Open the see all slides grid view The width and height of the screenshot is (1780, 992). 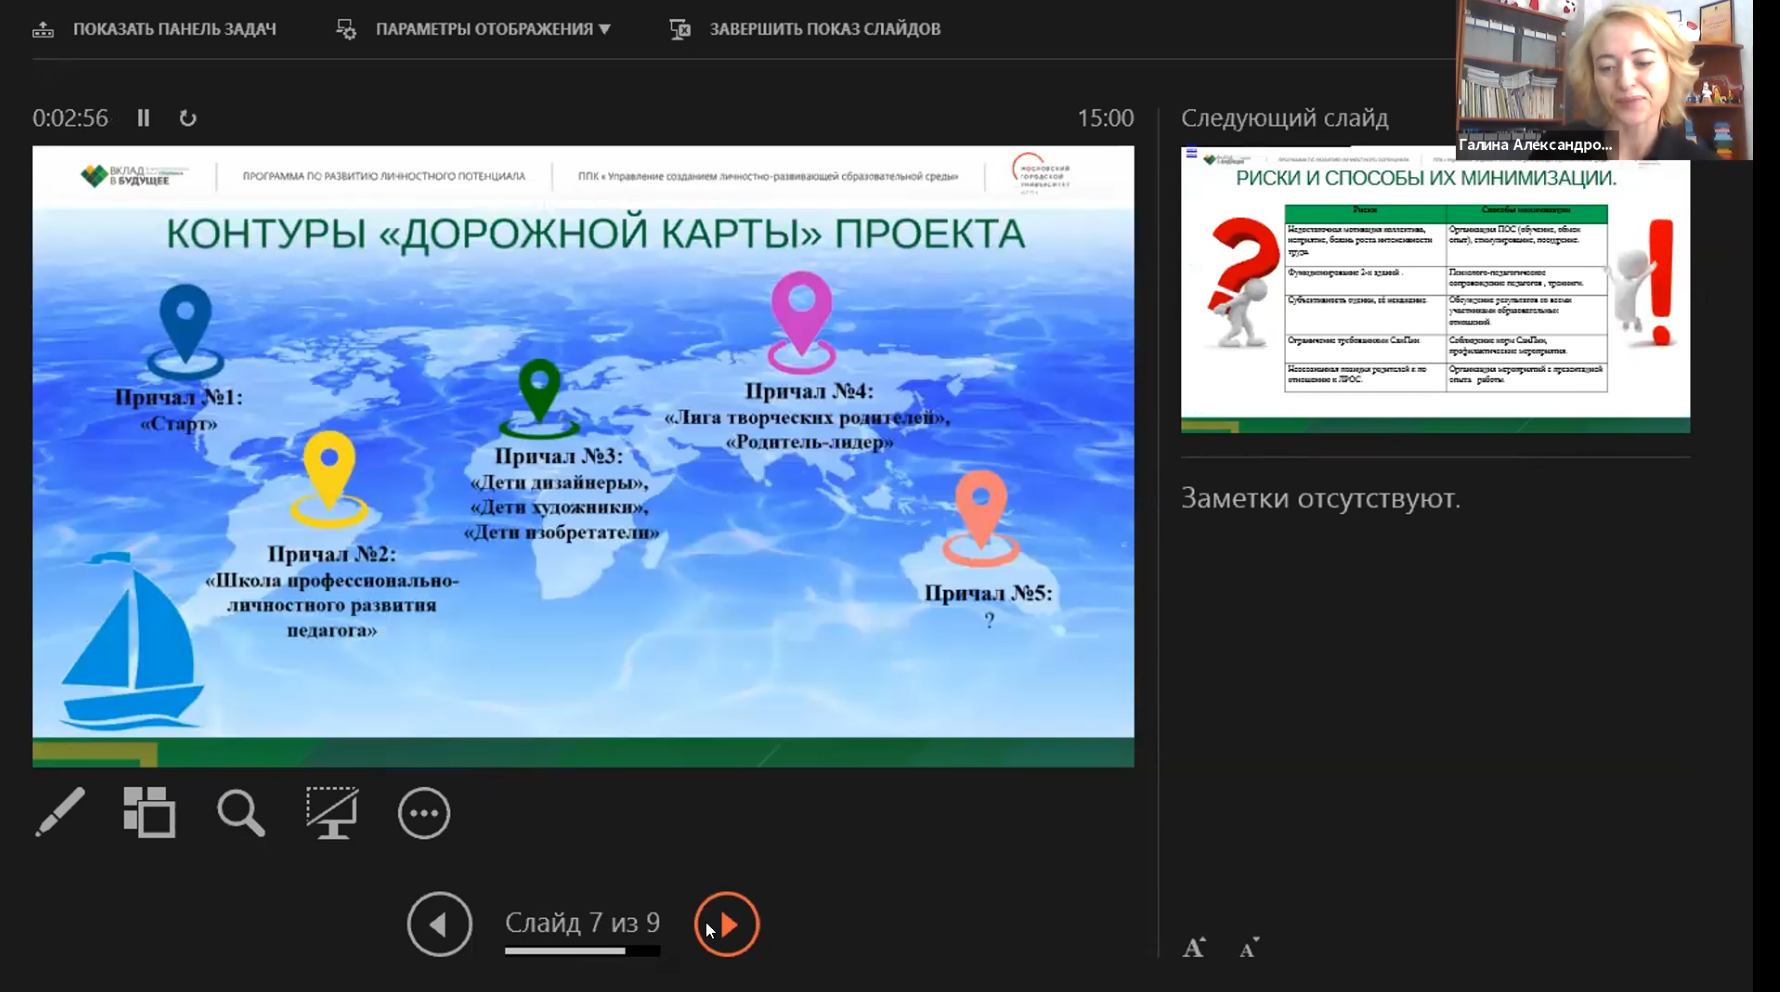tap(149, 812)
